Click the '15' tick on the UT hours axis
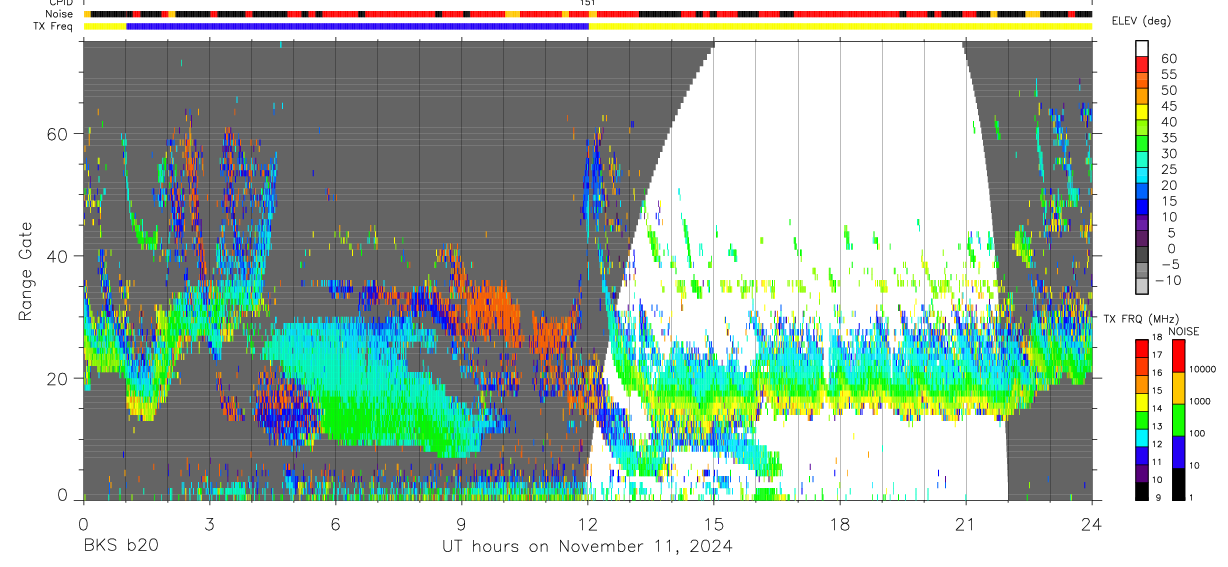 click(714, 523)
